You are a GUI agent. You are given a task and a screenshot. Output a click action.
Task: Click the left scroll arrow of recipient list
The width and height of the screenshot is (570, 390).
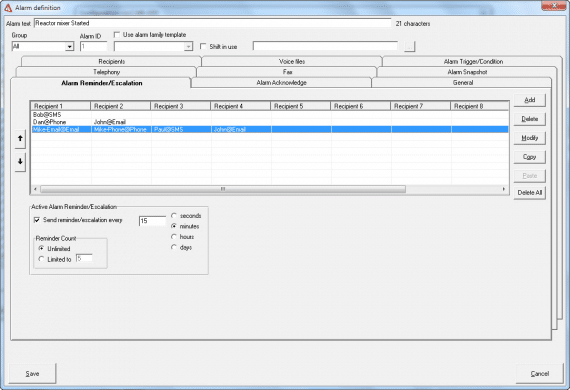point(35,189)
